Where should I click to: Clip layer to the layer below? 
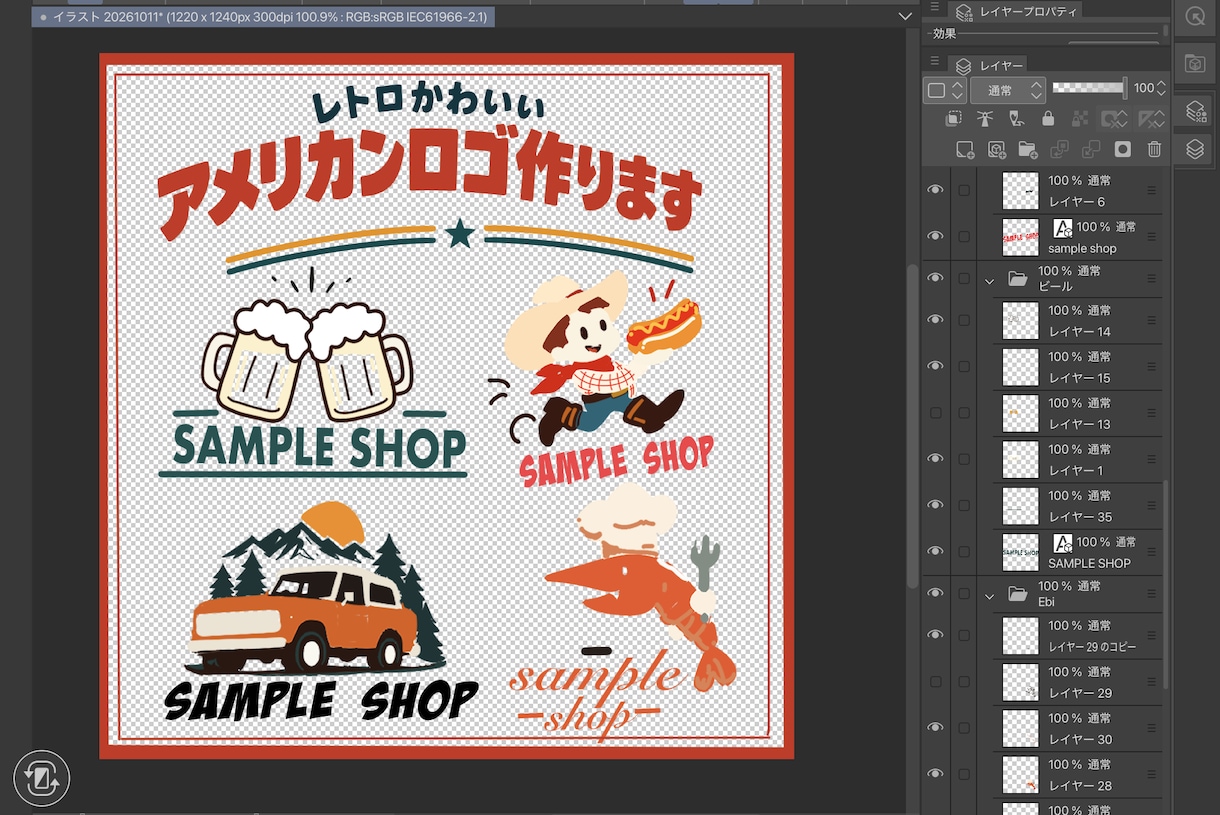[954, 119]
